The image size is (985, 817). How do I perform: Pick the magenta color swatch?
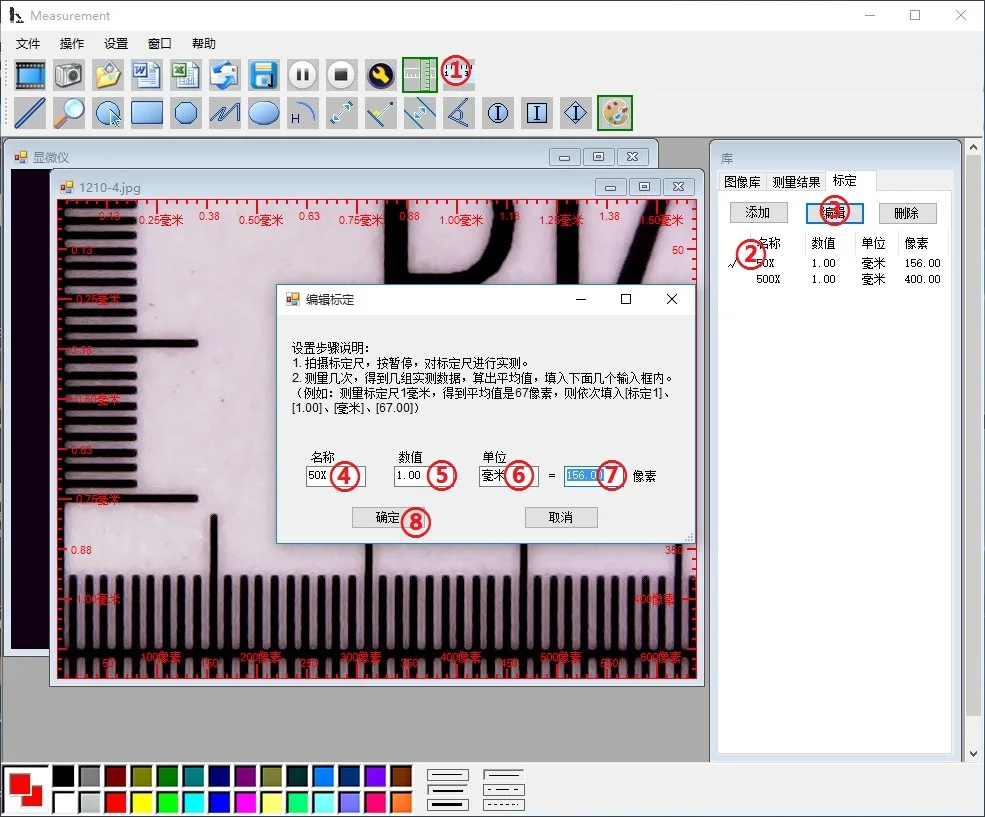[x=246, y=803]
